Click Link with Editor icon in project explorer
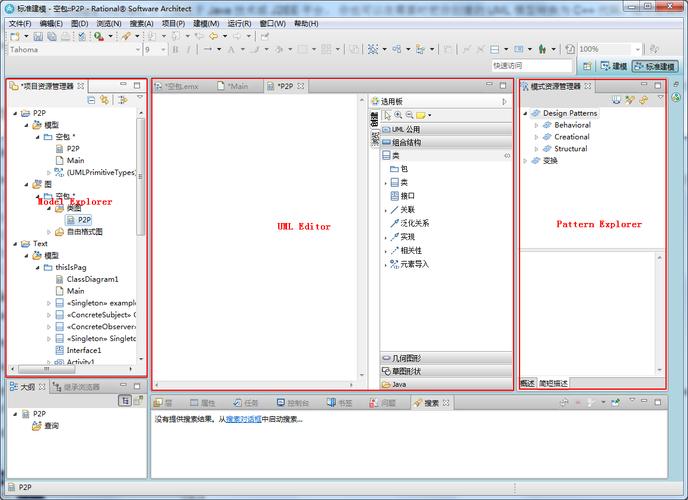This screenshot has width=688, height=500. [x=104, y=100]
